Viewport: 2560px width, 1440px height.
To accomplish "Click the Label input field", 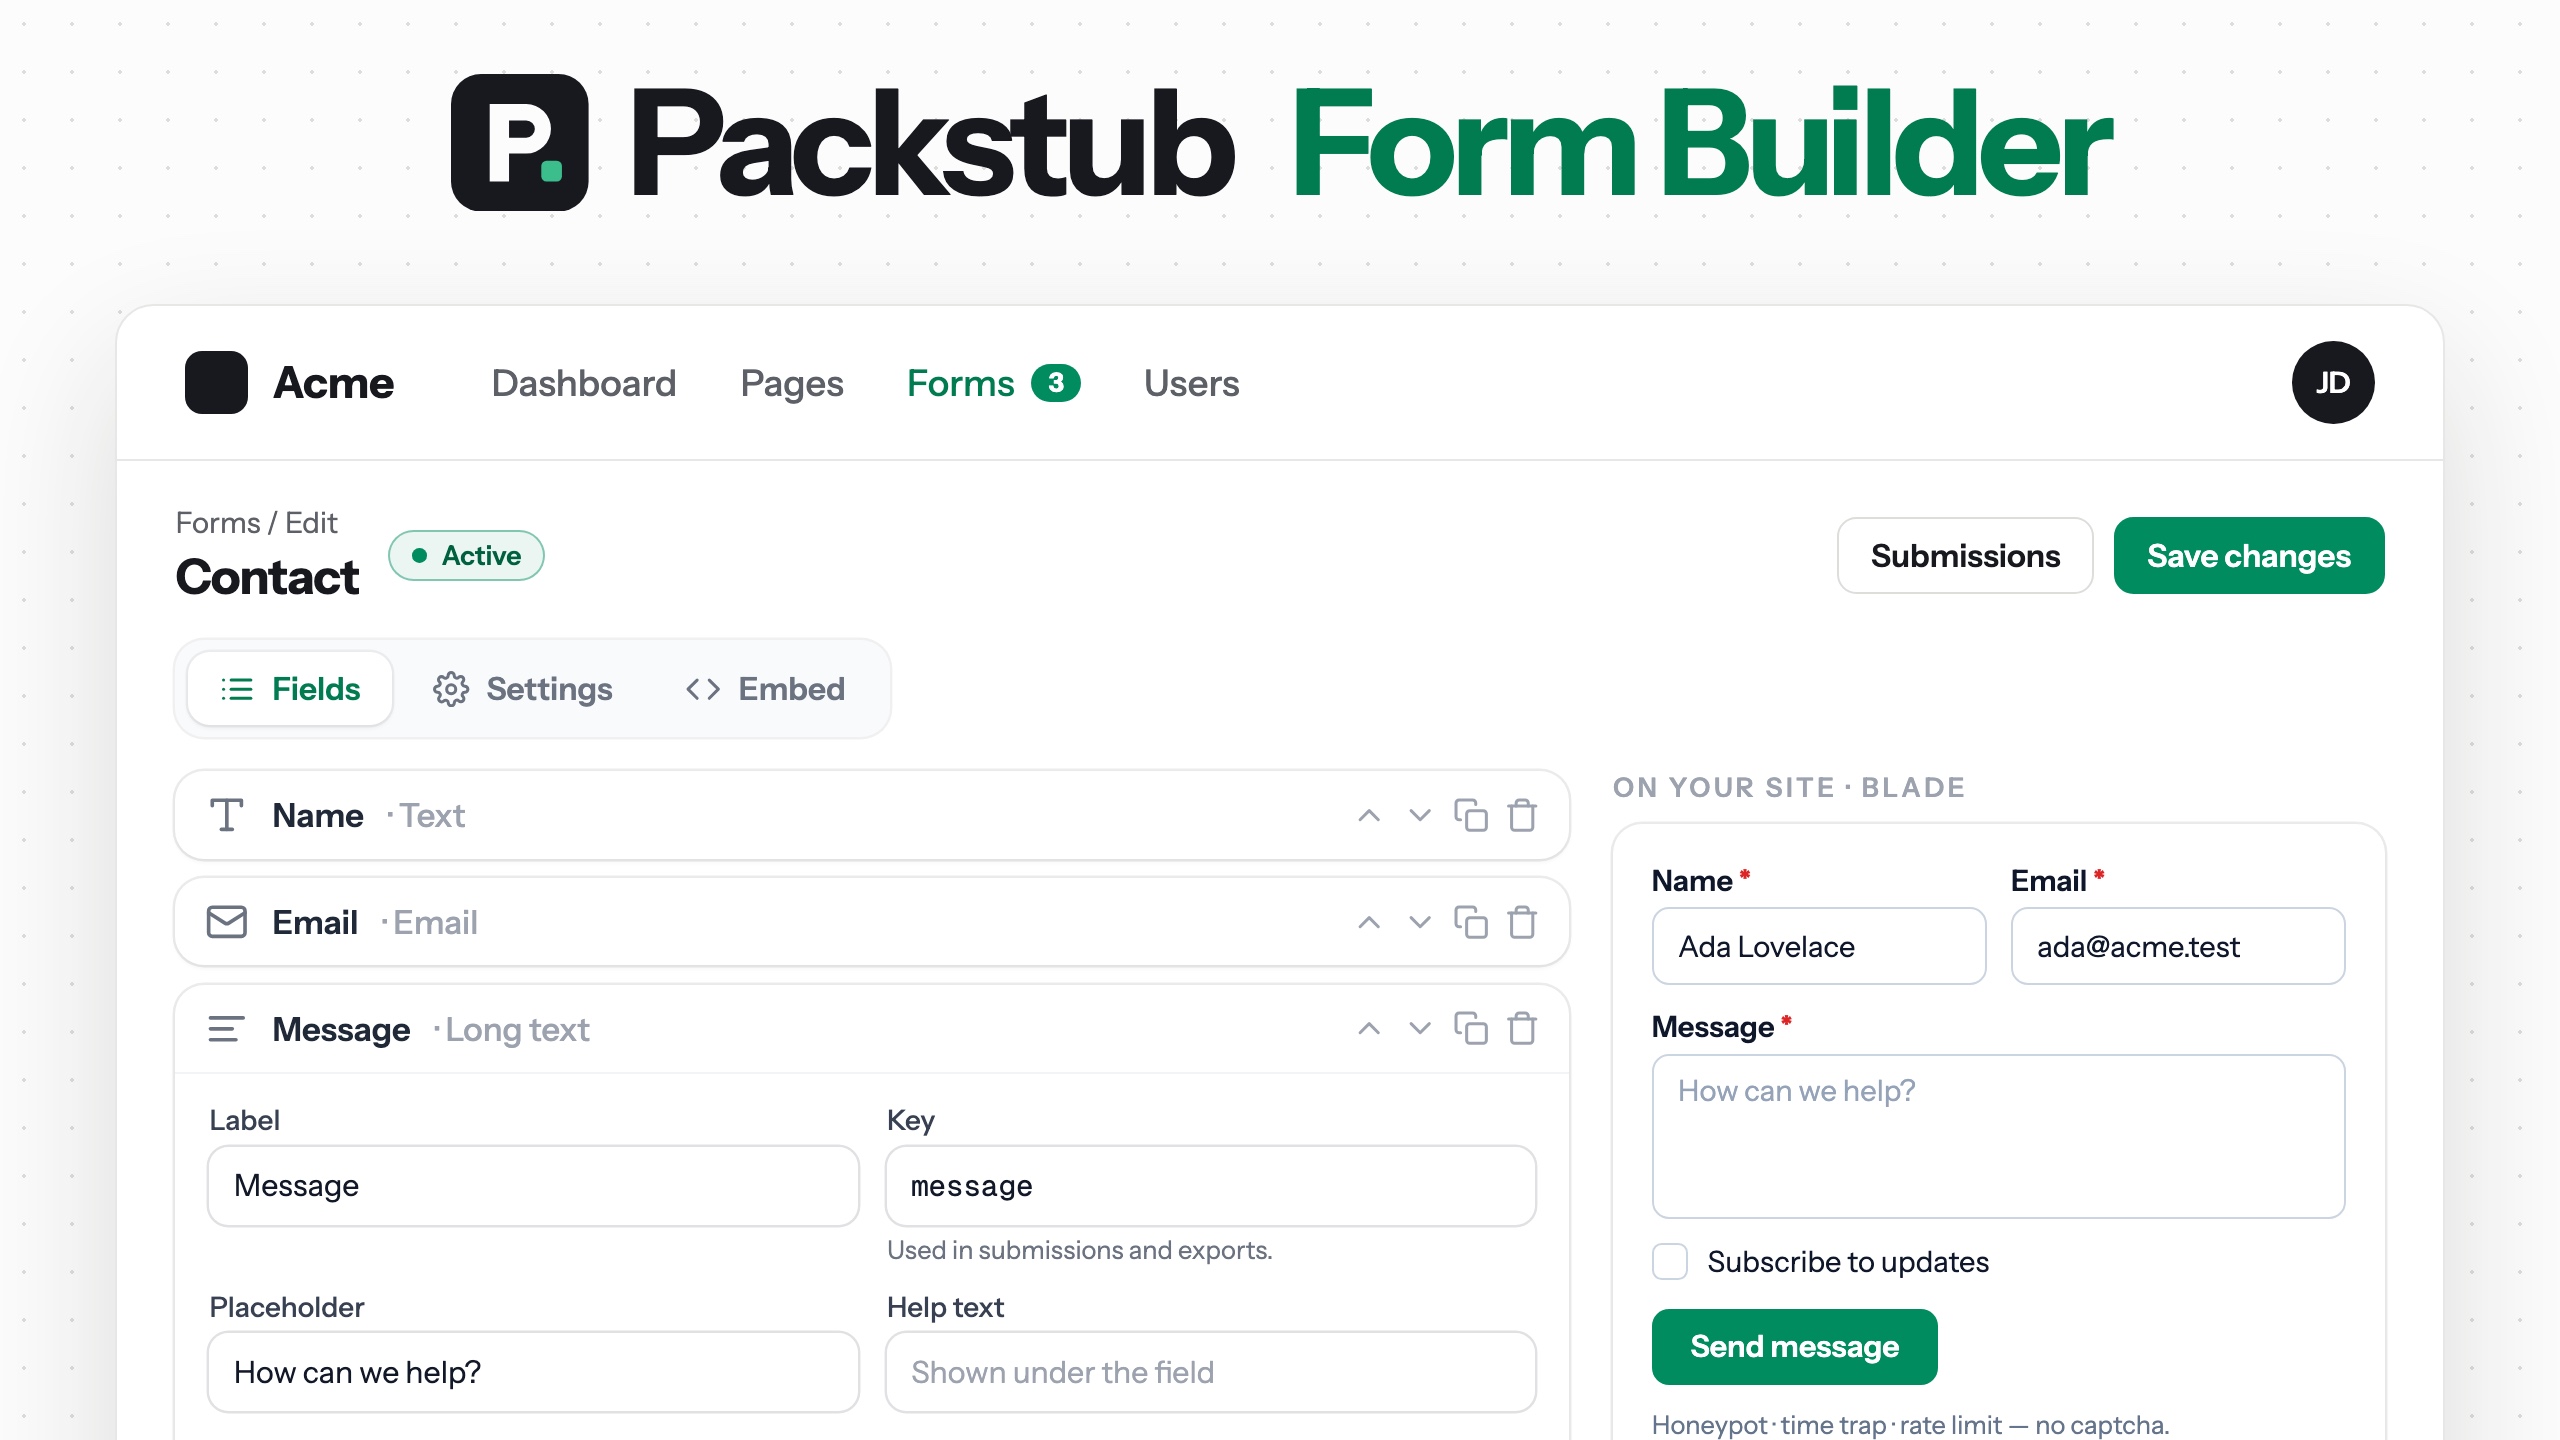I will 533,1186.
